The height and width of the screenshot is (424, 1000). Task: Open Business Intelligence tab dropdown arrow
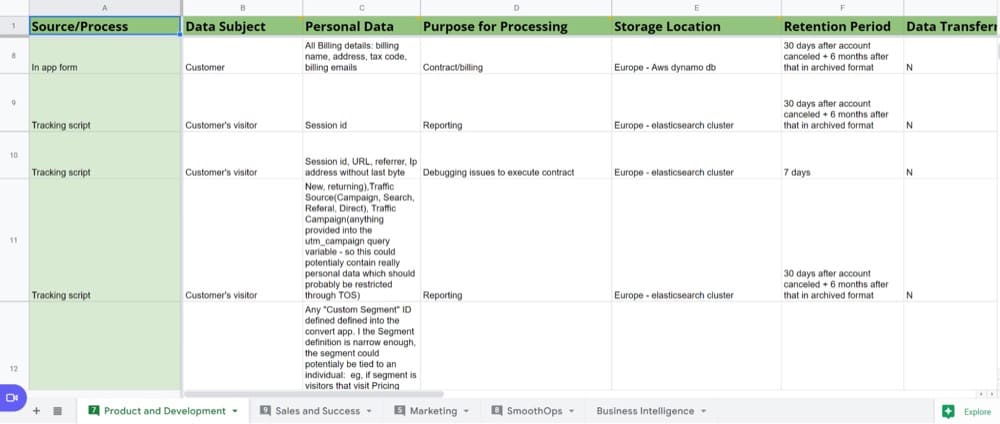(x=703, y=411)
